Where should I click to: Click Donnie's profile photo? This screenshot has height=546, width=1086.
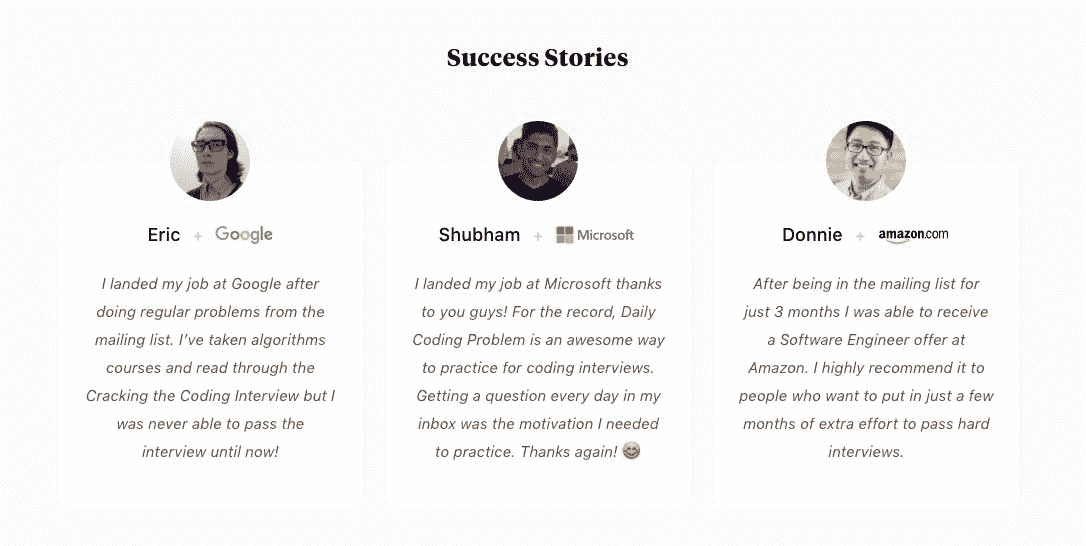pyautogui.click(x=866, y=161)
